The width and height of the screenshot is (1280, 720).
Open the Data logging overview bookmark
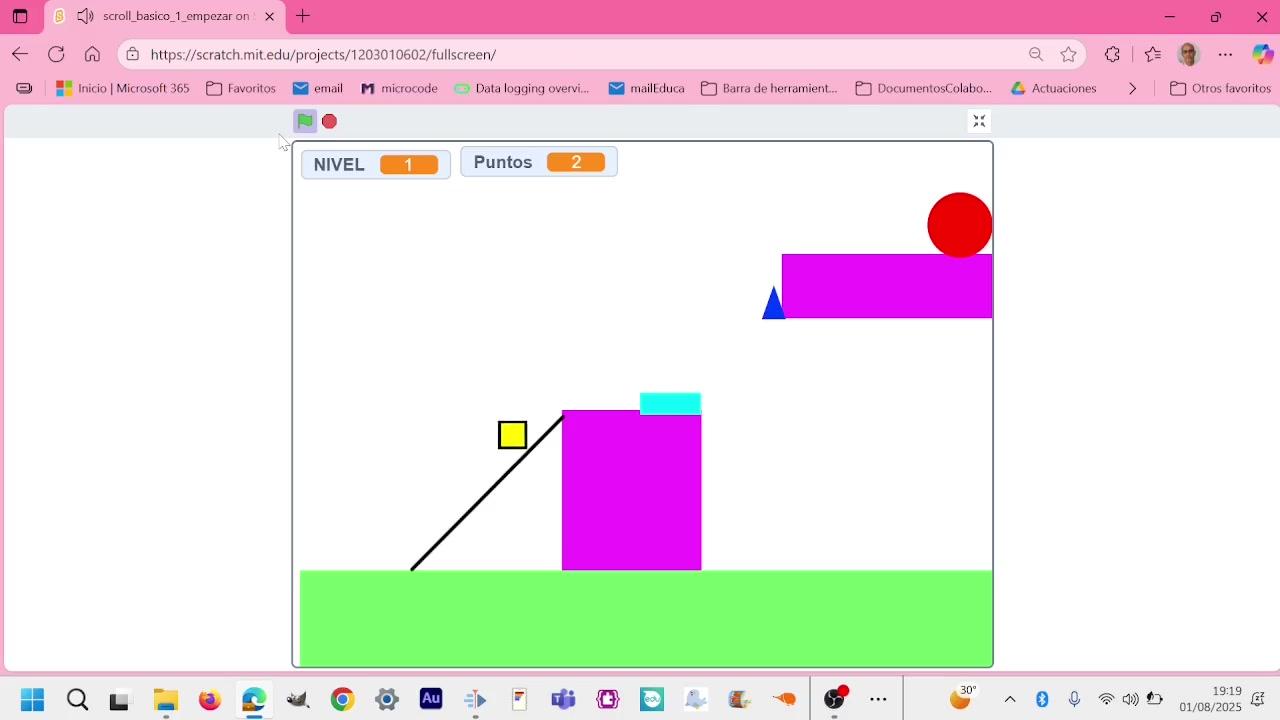click(522, 88)
